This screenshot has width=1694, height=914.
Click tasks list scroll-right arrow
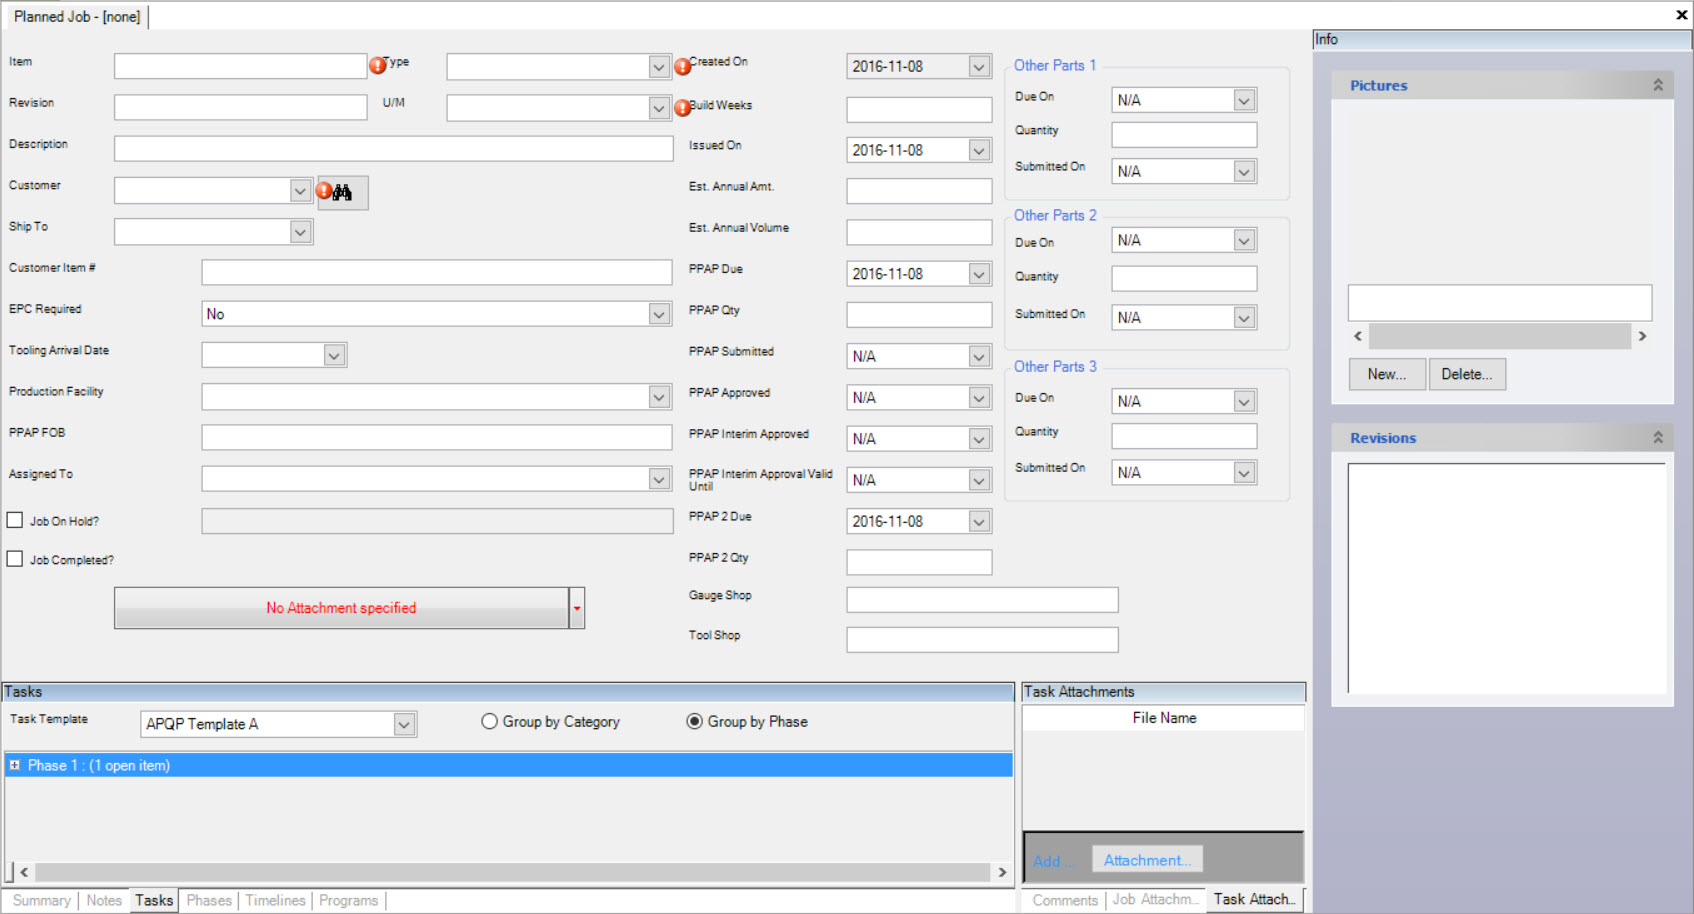1002,872
